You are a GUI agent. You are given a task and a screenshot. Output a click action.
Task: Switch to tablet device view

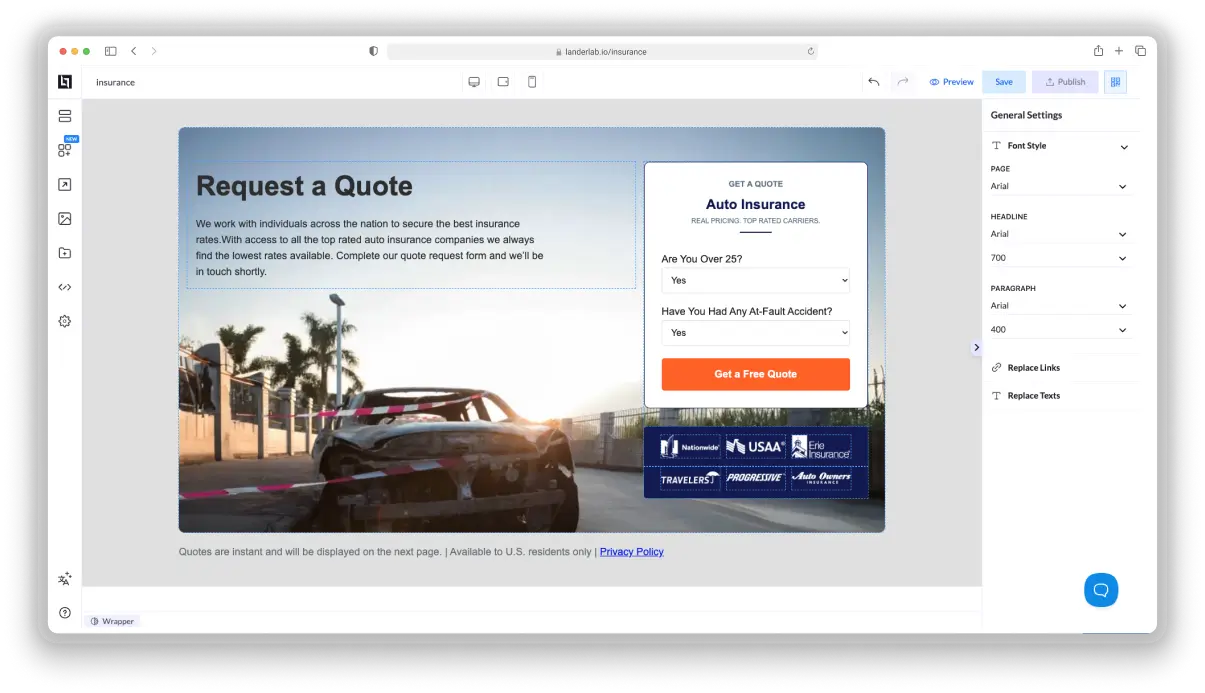[503, 82]
